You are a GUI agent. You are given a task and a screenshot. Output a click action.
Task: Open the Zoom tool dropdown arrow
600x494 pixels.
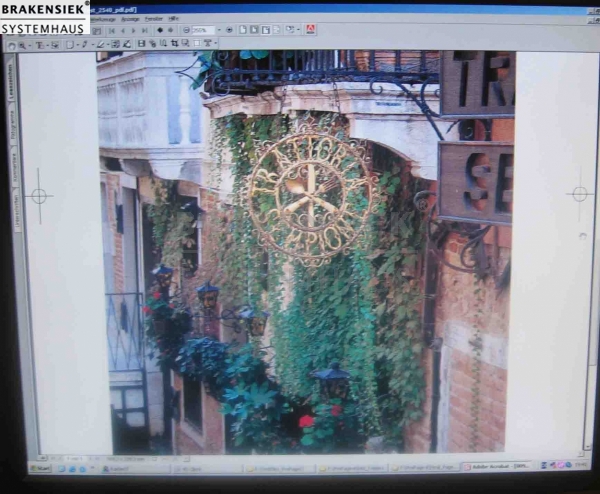tap(30, 46)
